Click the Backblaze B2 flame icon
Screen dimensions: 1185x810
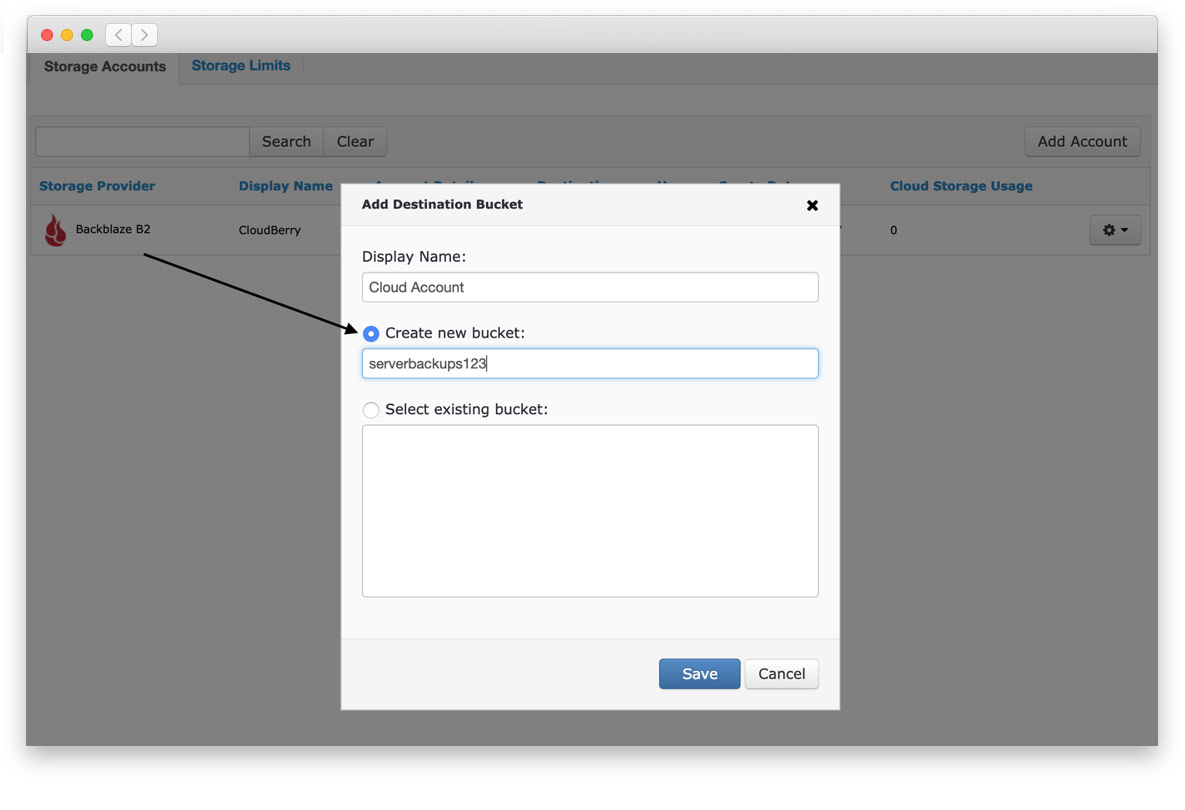(56, 230)
